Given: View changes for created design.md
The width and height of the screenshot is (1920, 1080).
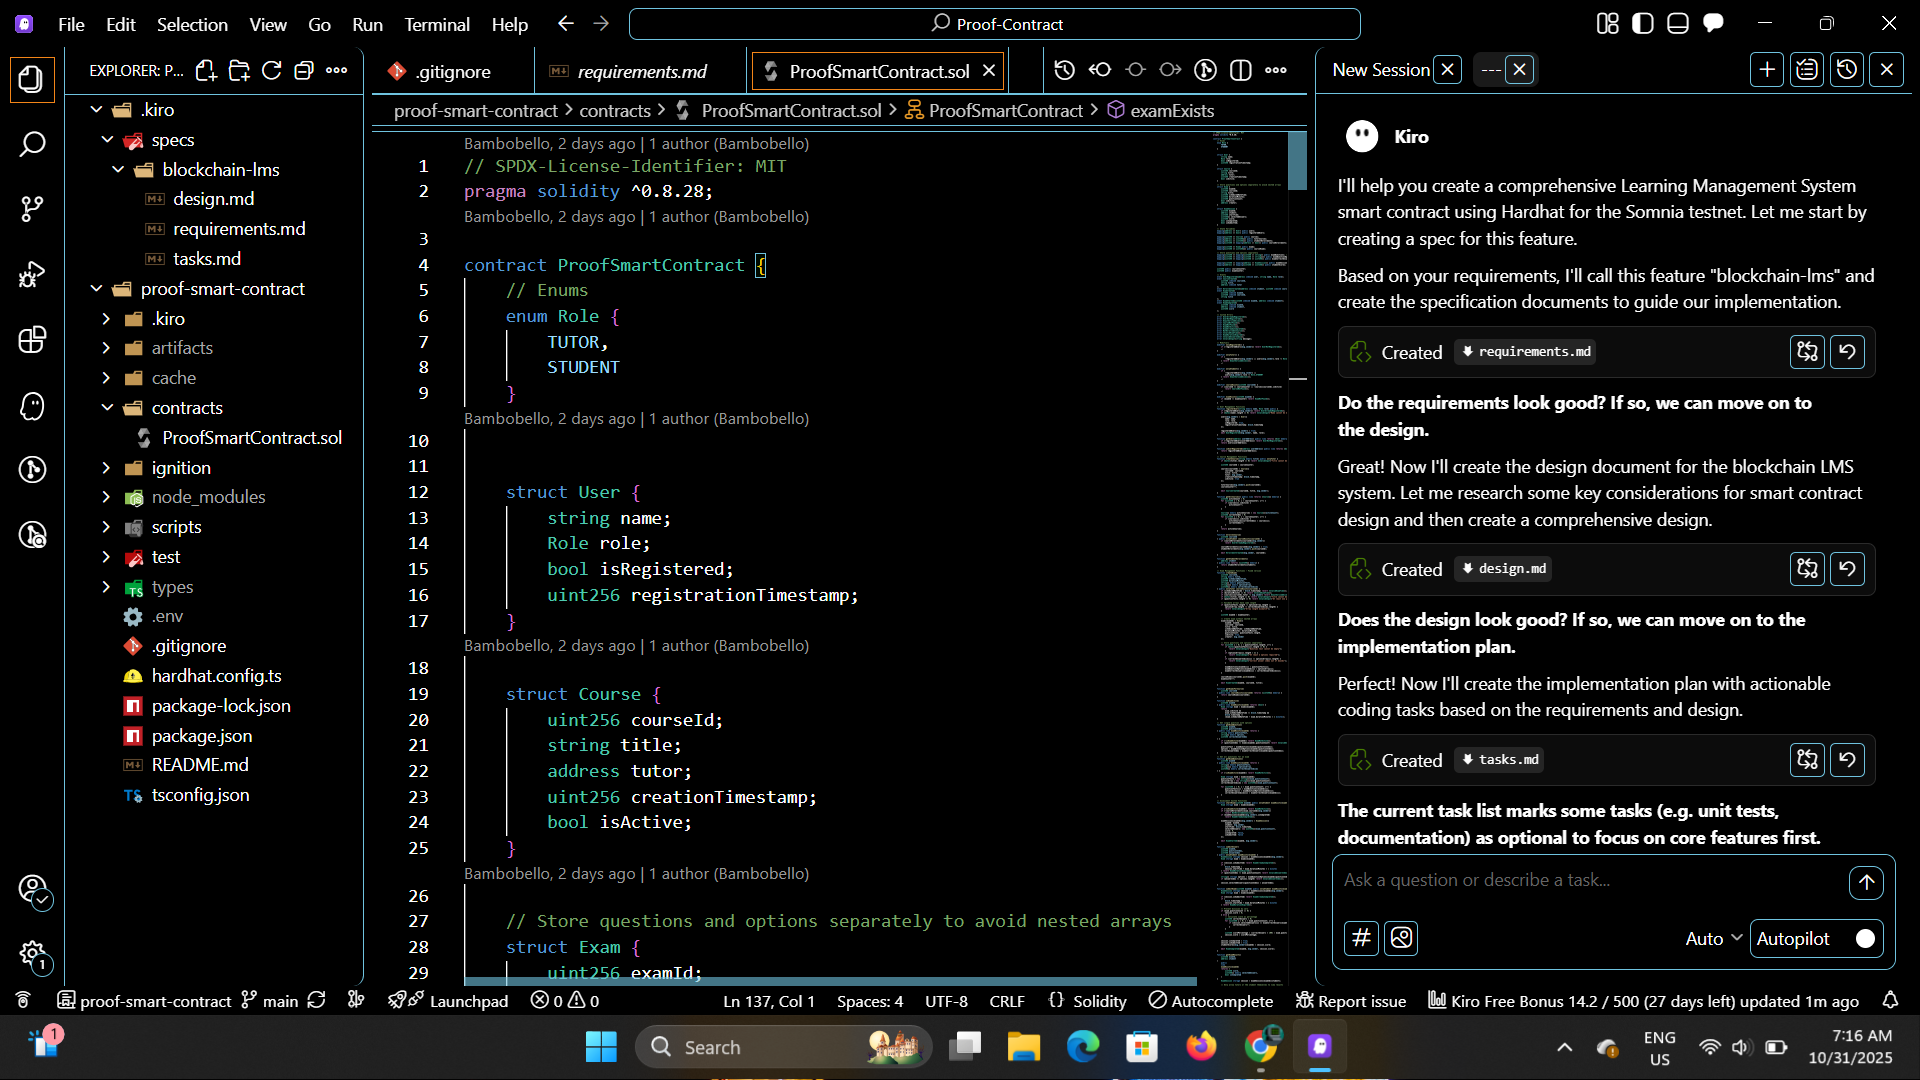Looking at the screenshot, I should click(1807, 569).
